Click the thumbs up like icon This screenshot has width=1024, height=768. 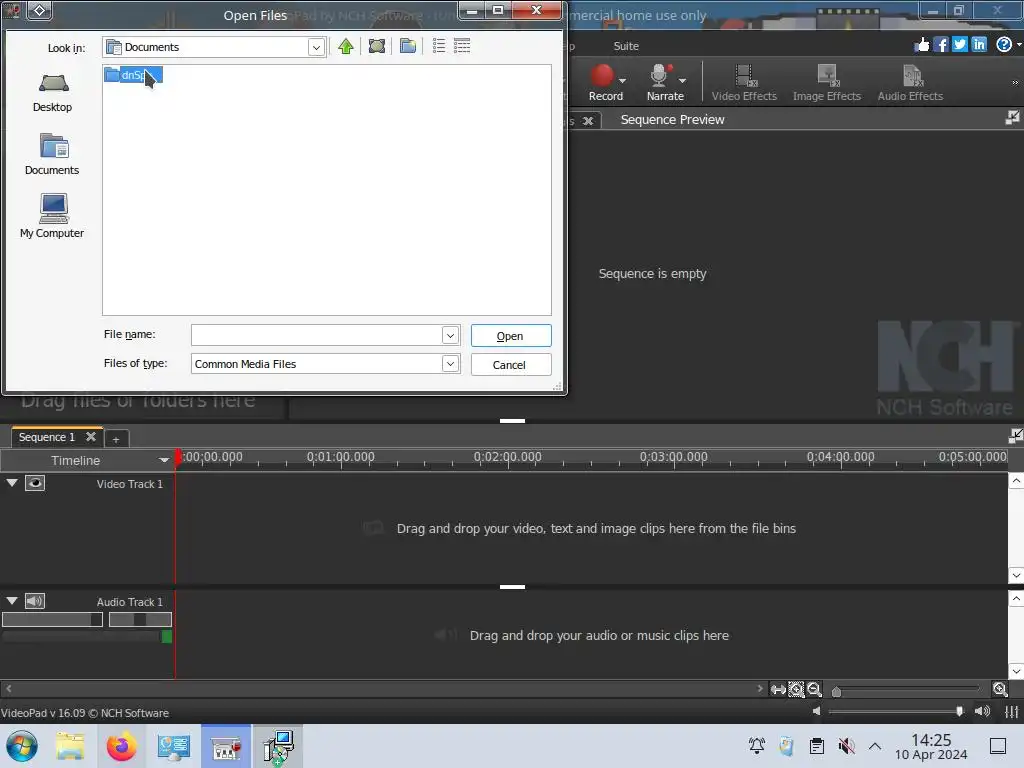(921, 44)
